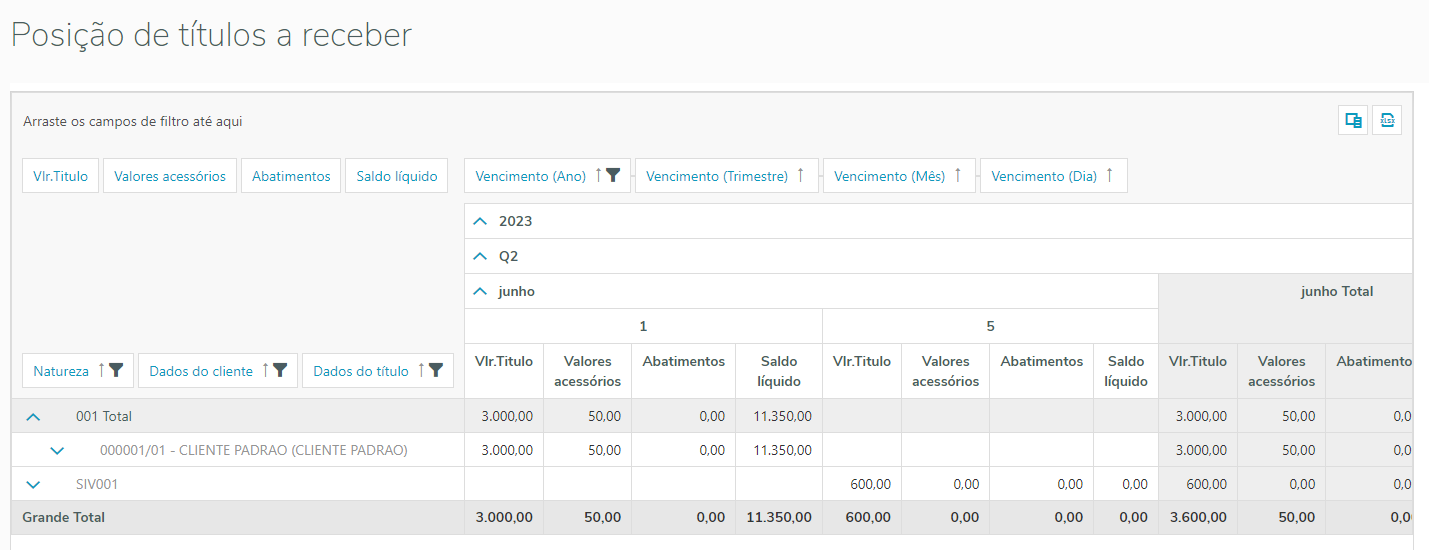
Task: Open the Vencimento (Ano) filter funnel
Action: click(613, 176)
